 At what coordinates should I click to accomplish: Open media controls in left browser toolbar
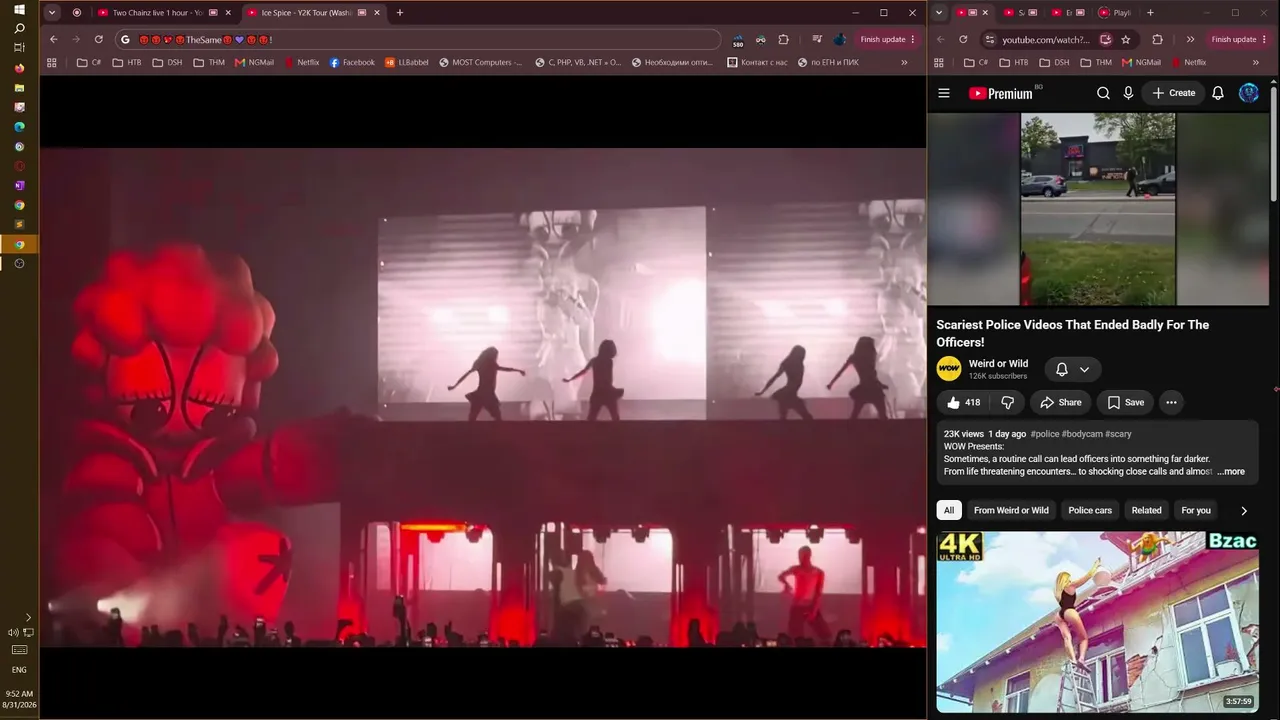pos(817,39)
